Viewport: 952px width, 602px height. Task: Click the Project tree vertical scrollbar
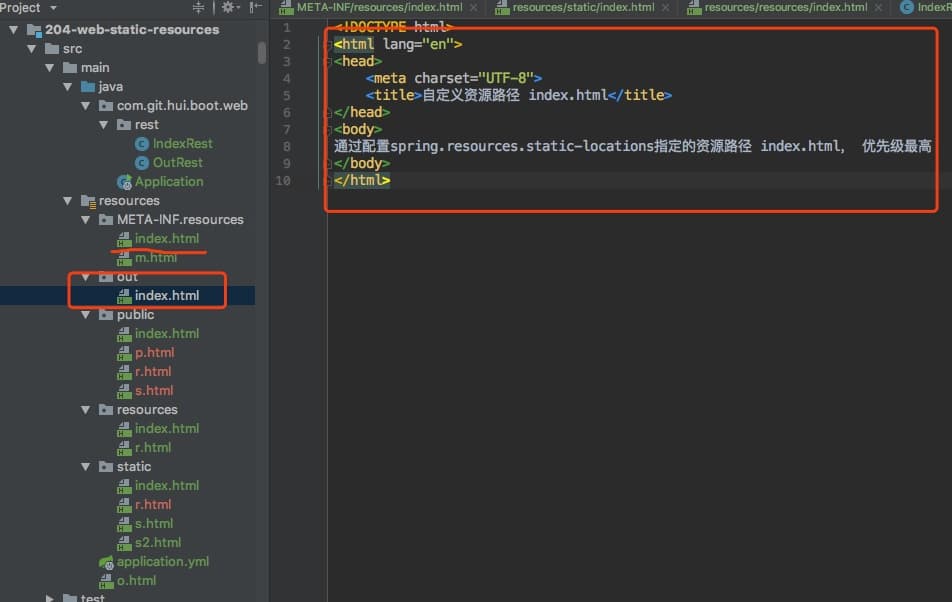click(x=262, y=52)
